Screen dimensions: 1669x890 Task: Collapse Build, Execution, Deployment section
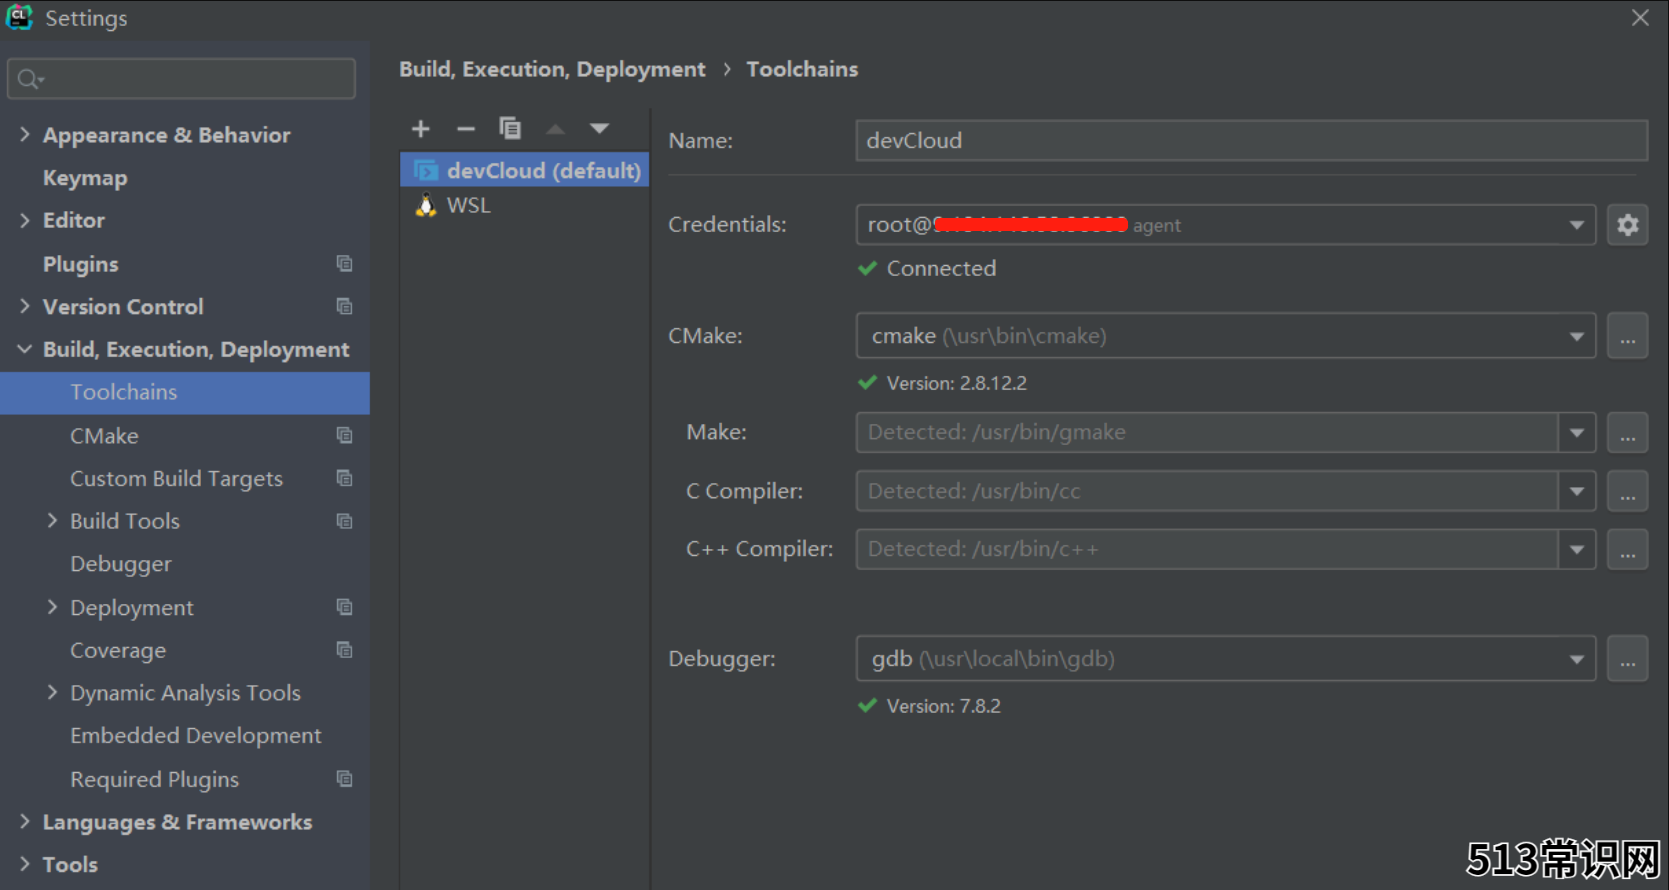click(x=25, y=349)
